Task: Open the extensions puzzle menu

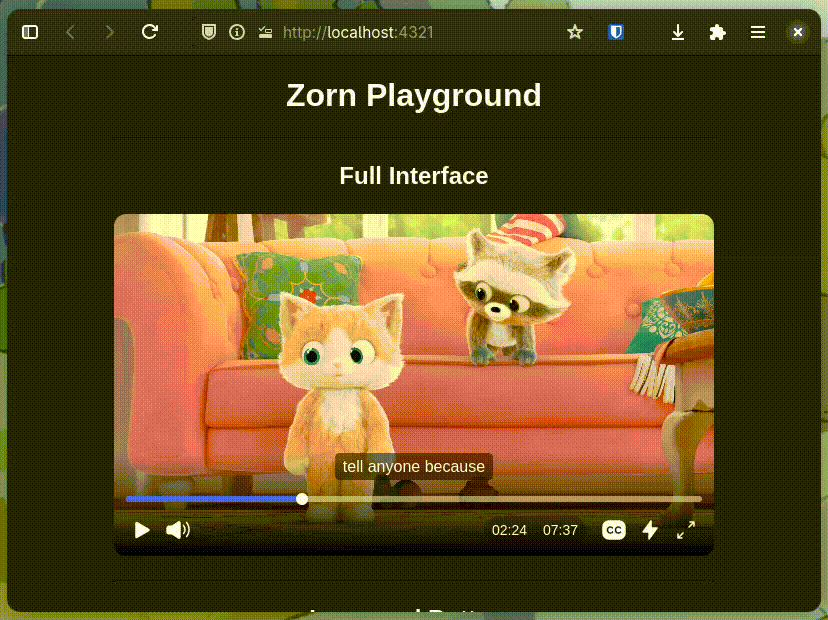Action: click(x=717, y=32)
